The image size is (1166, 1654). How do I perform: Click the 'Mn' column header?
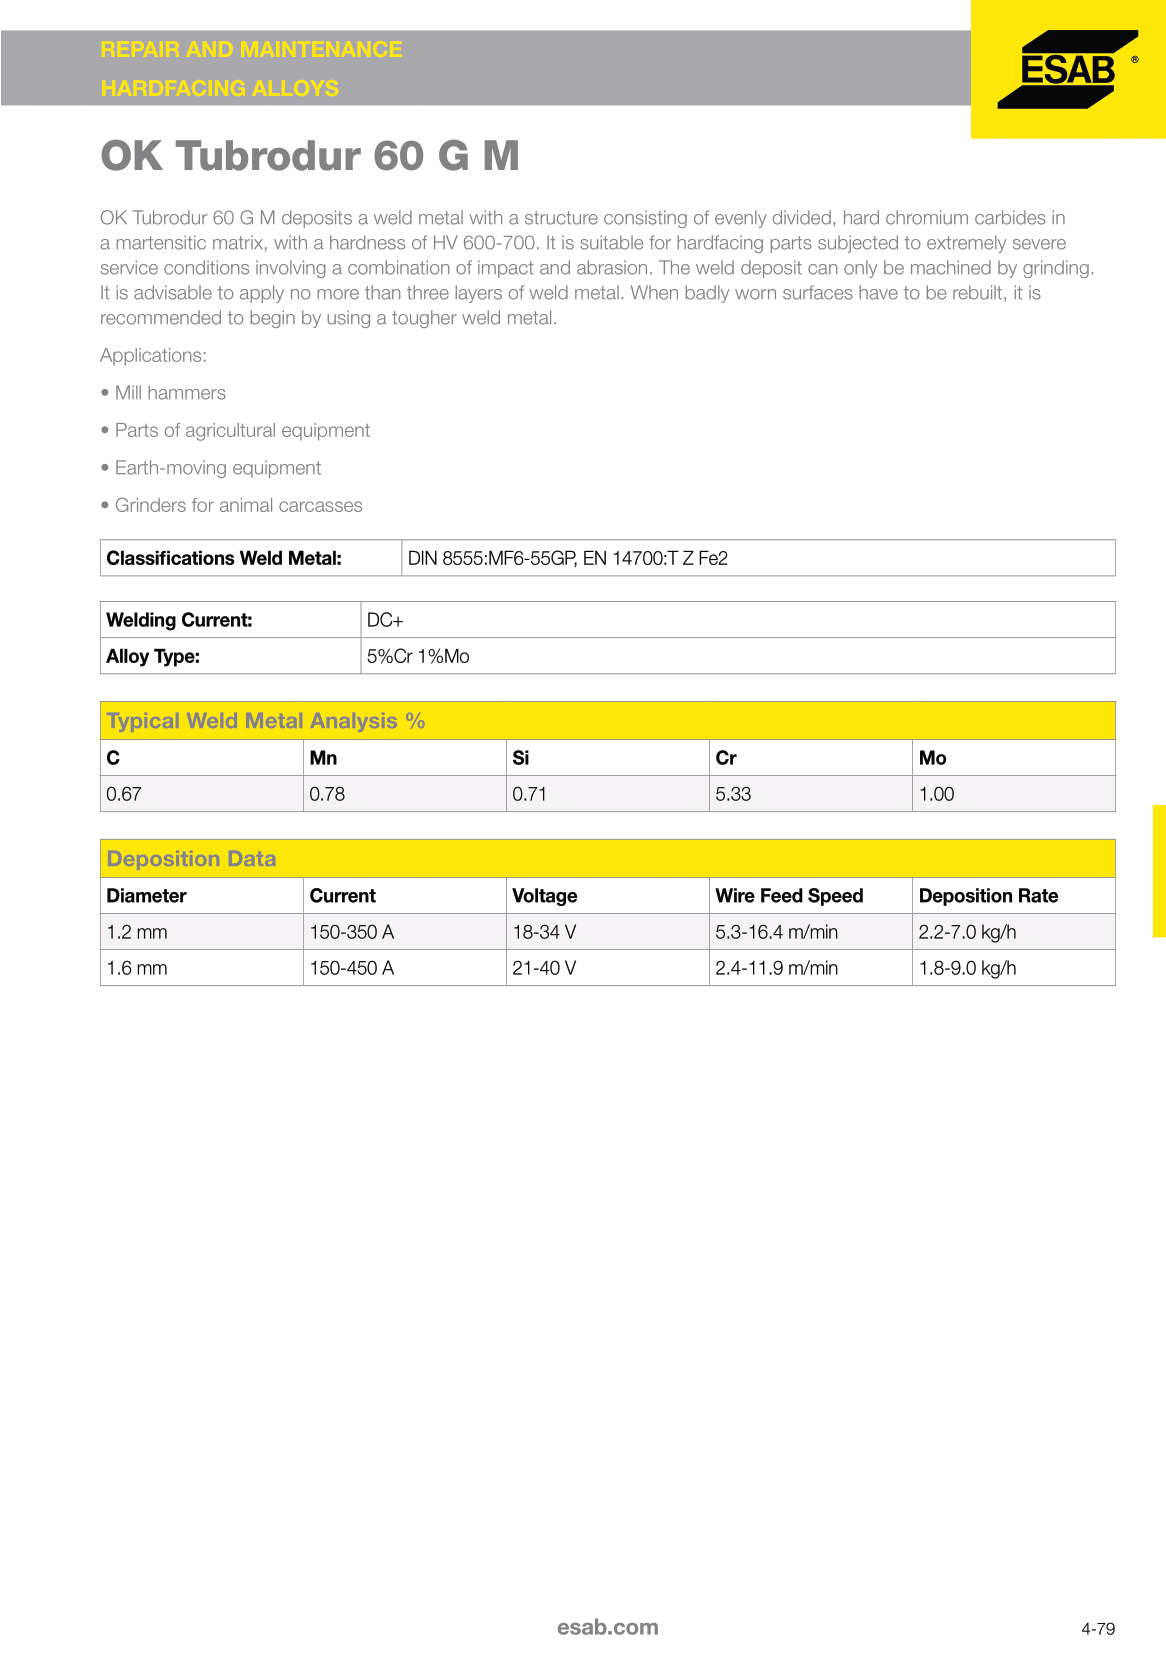[x=405, y=758]
